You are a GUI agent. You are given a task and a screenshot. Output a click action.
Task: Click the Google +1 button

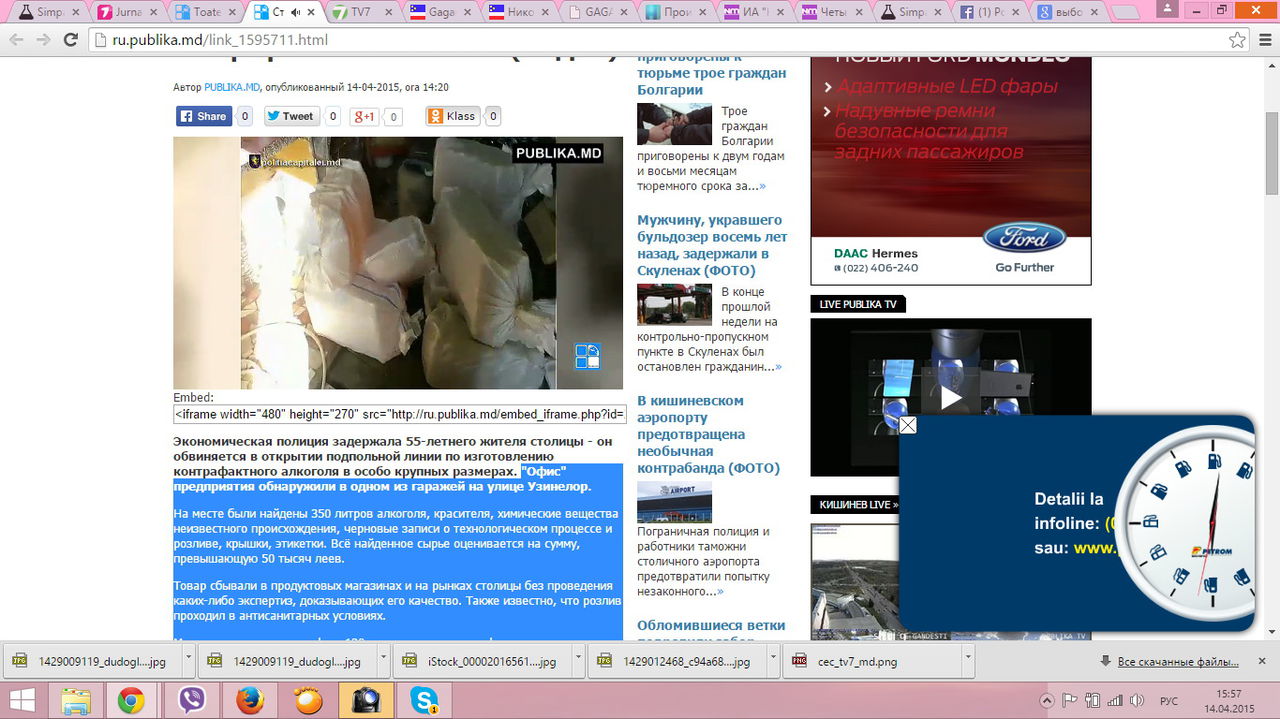click(x=364, y=116)
